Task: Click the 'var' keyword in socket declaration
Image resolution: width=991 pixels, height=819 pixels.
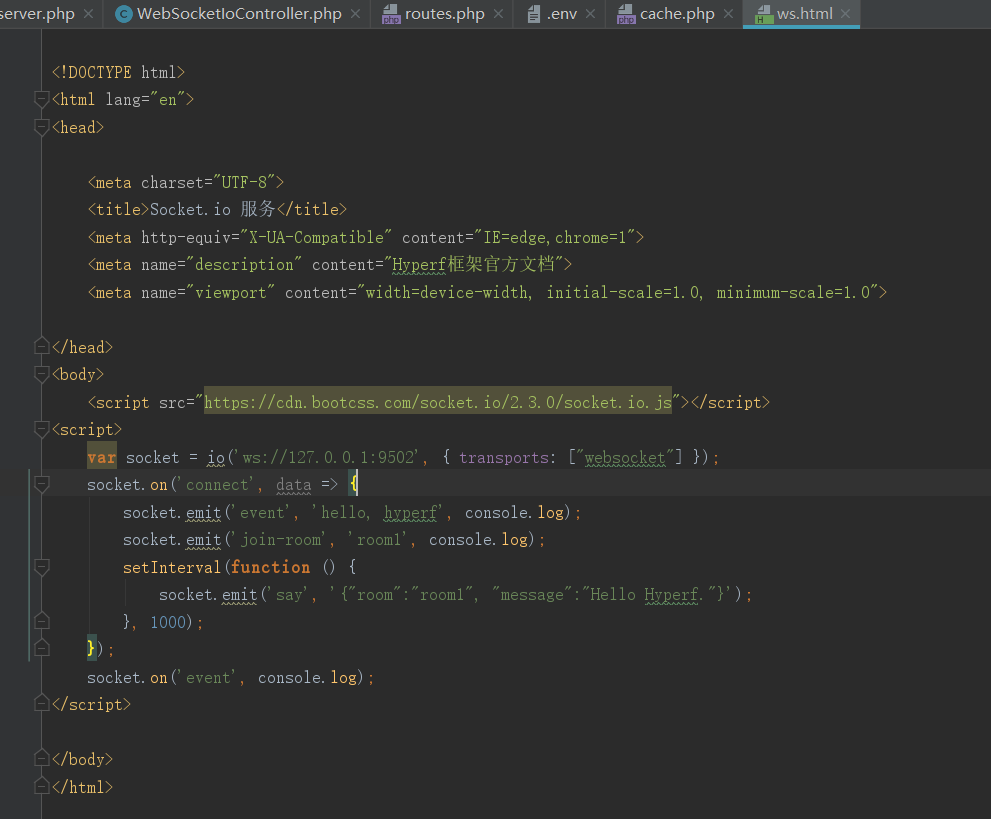Action: click(x=102, y=457)
